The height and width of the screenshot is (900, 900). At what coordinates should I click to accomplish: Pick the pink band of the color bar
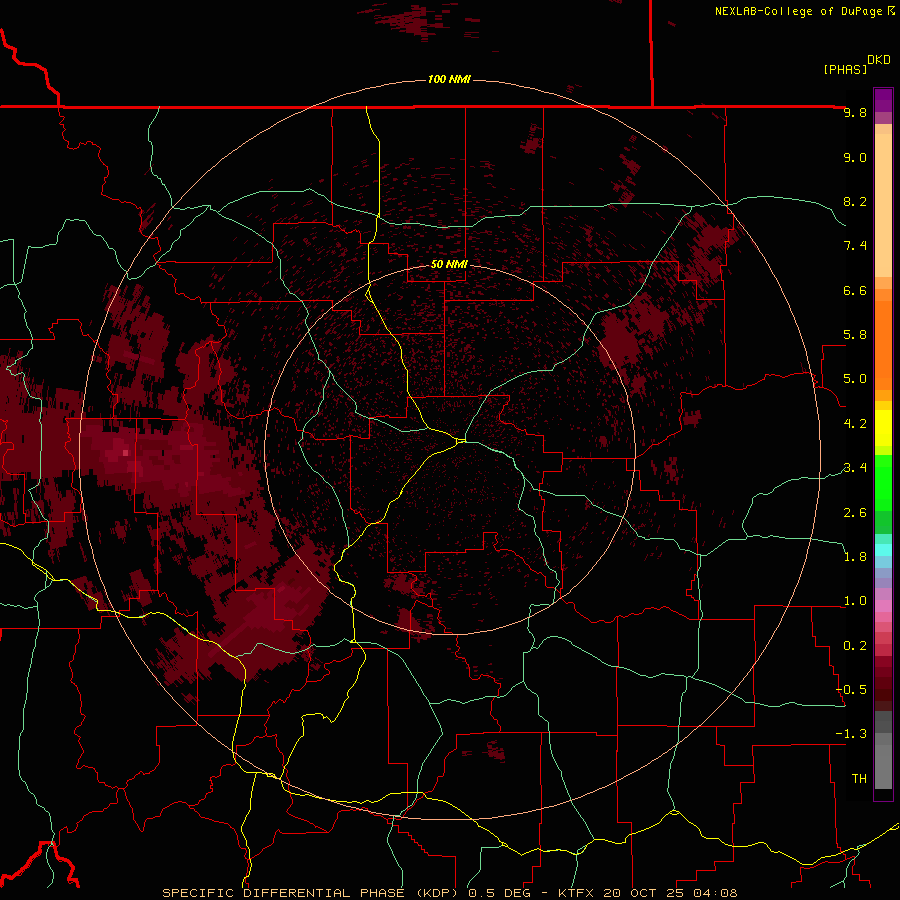coord(883,606)
